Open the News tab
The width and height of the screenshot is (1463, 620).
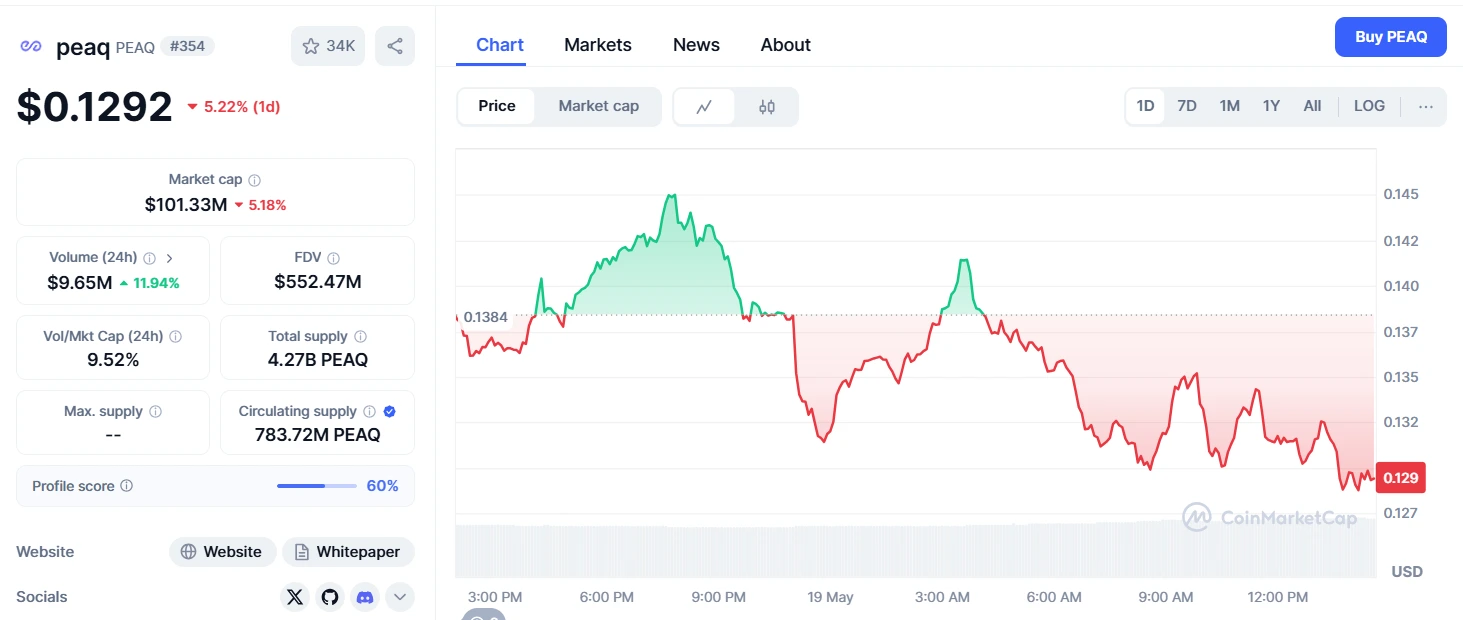click(696, 45)
